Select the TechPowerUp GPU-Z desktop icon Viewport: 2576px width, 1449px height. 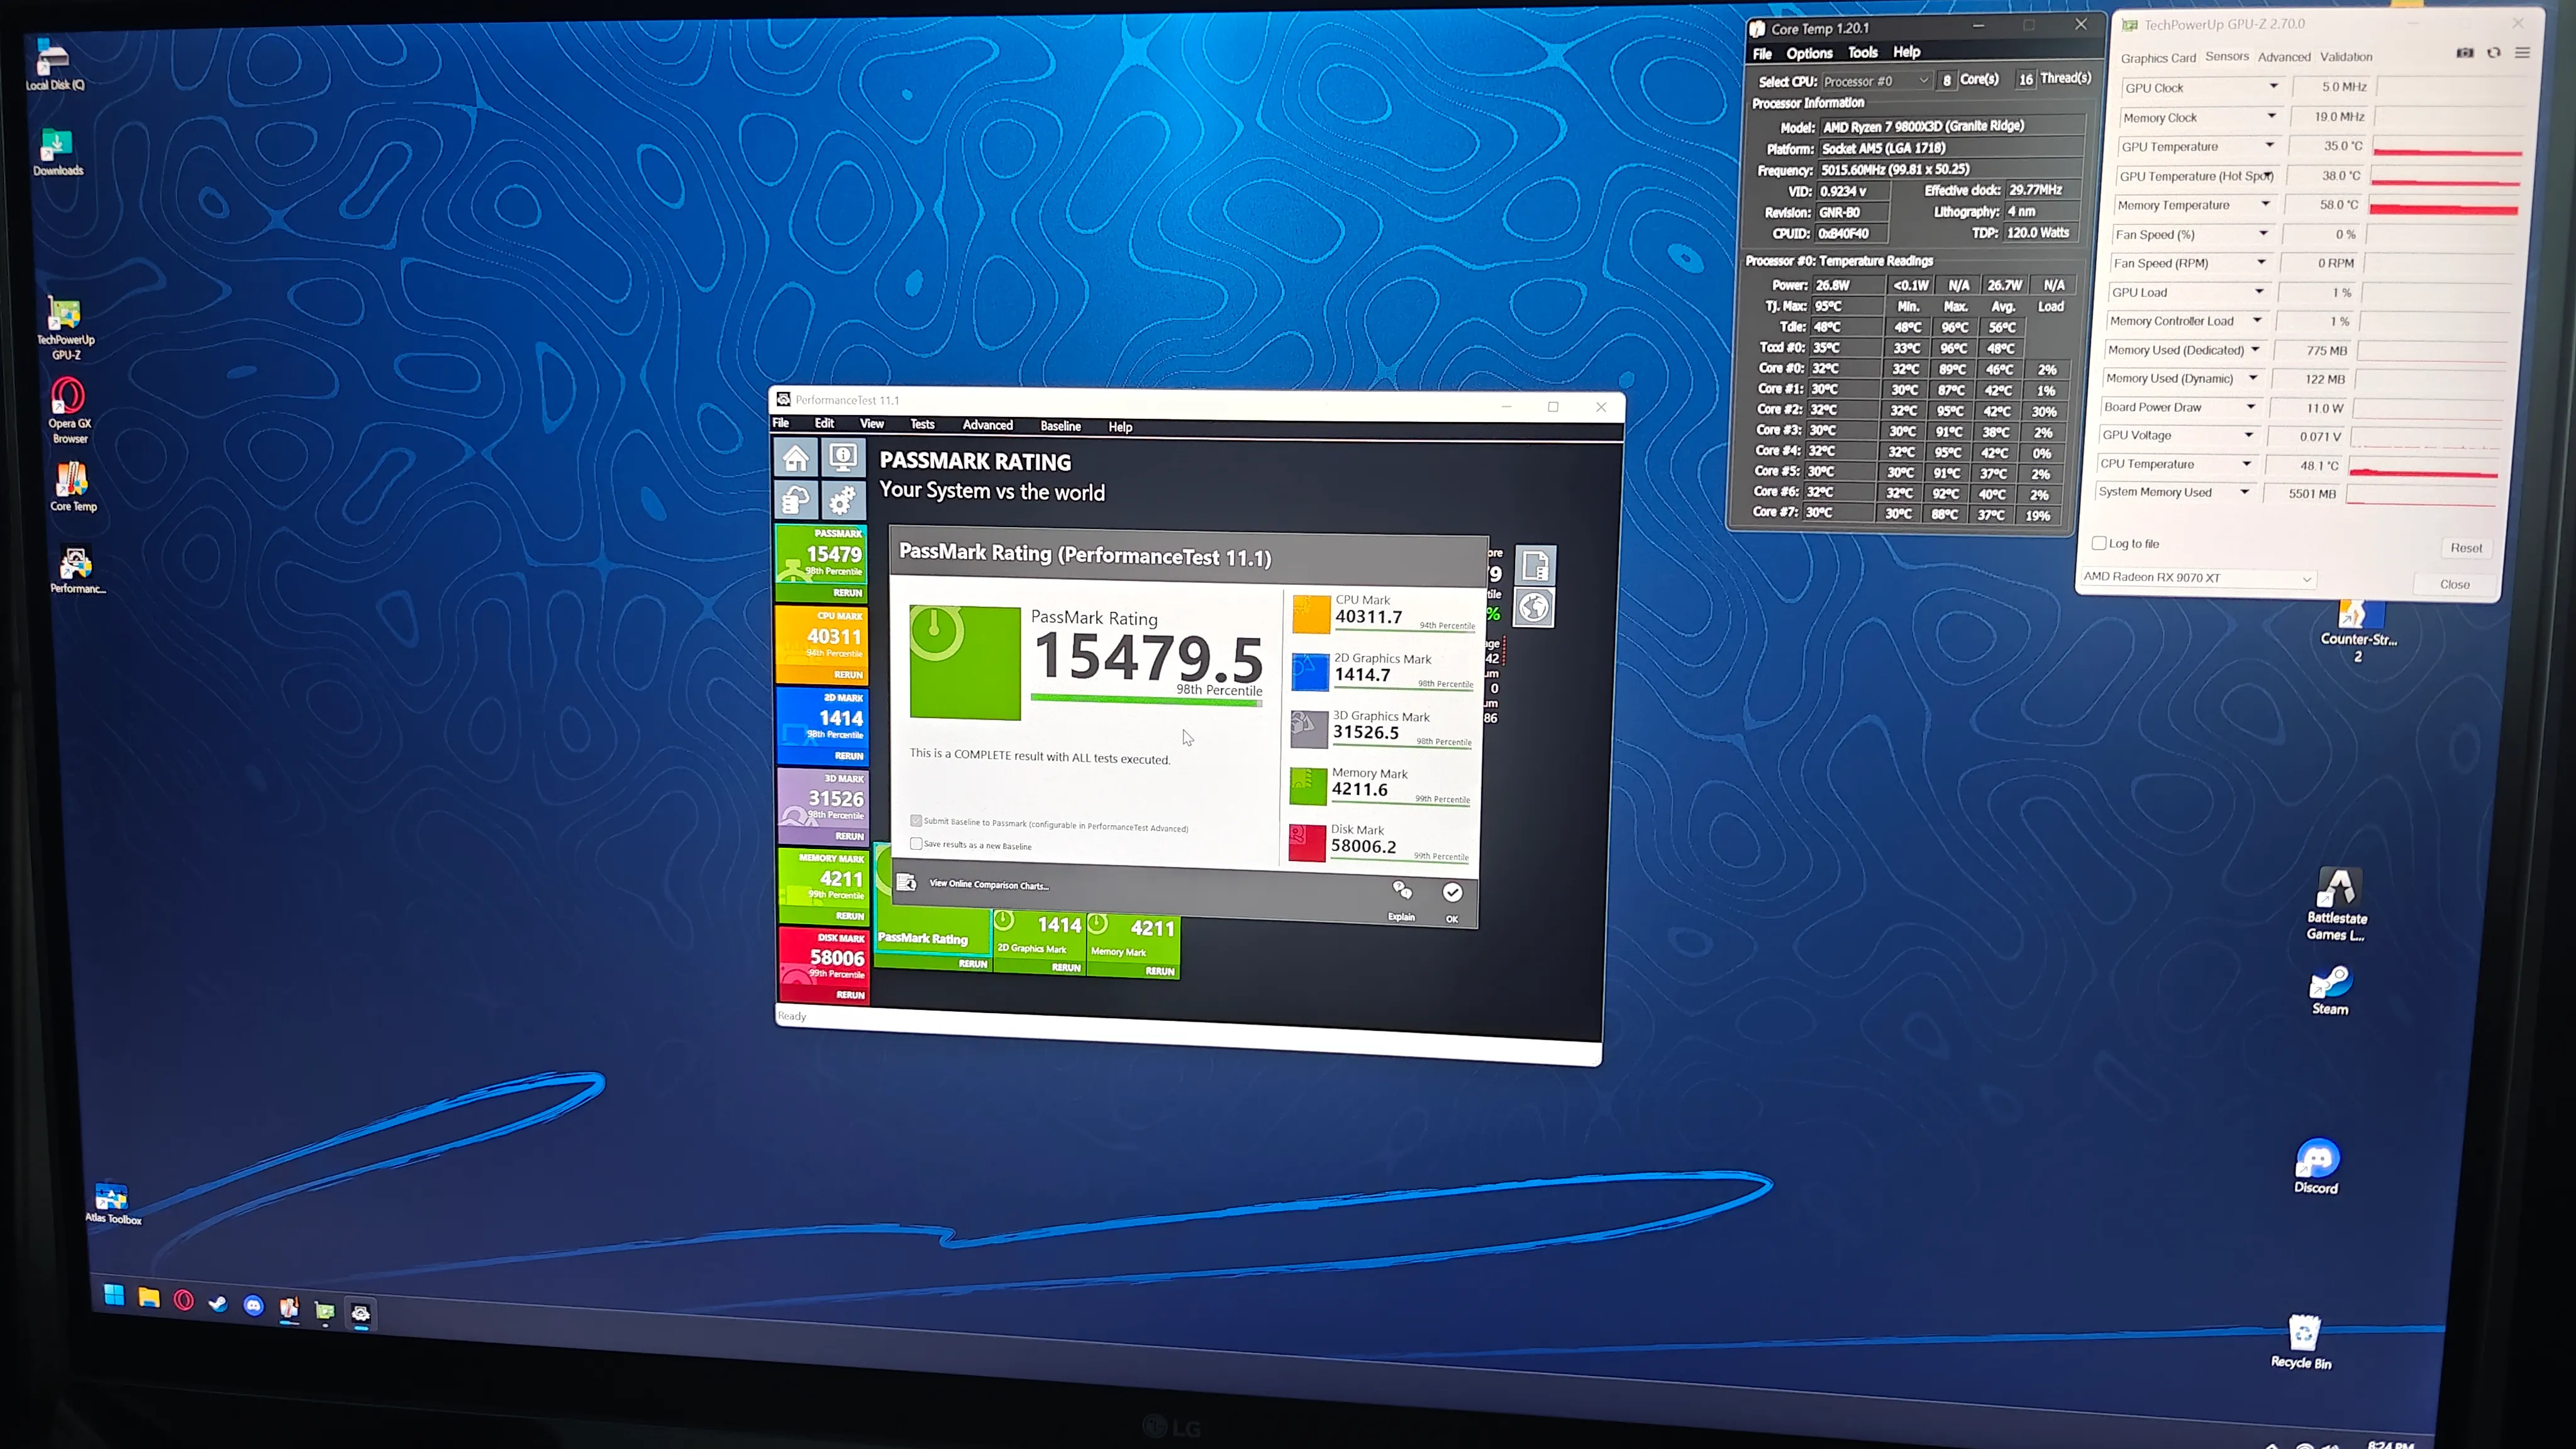(65, 328)
